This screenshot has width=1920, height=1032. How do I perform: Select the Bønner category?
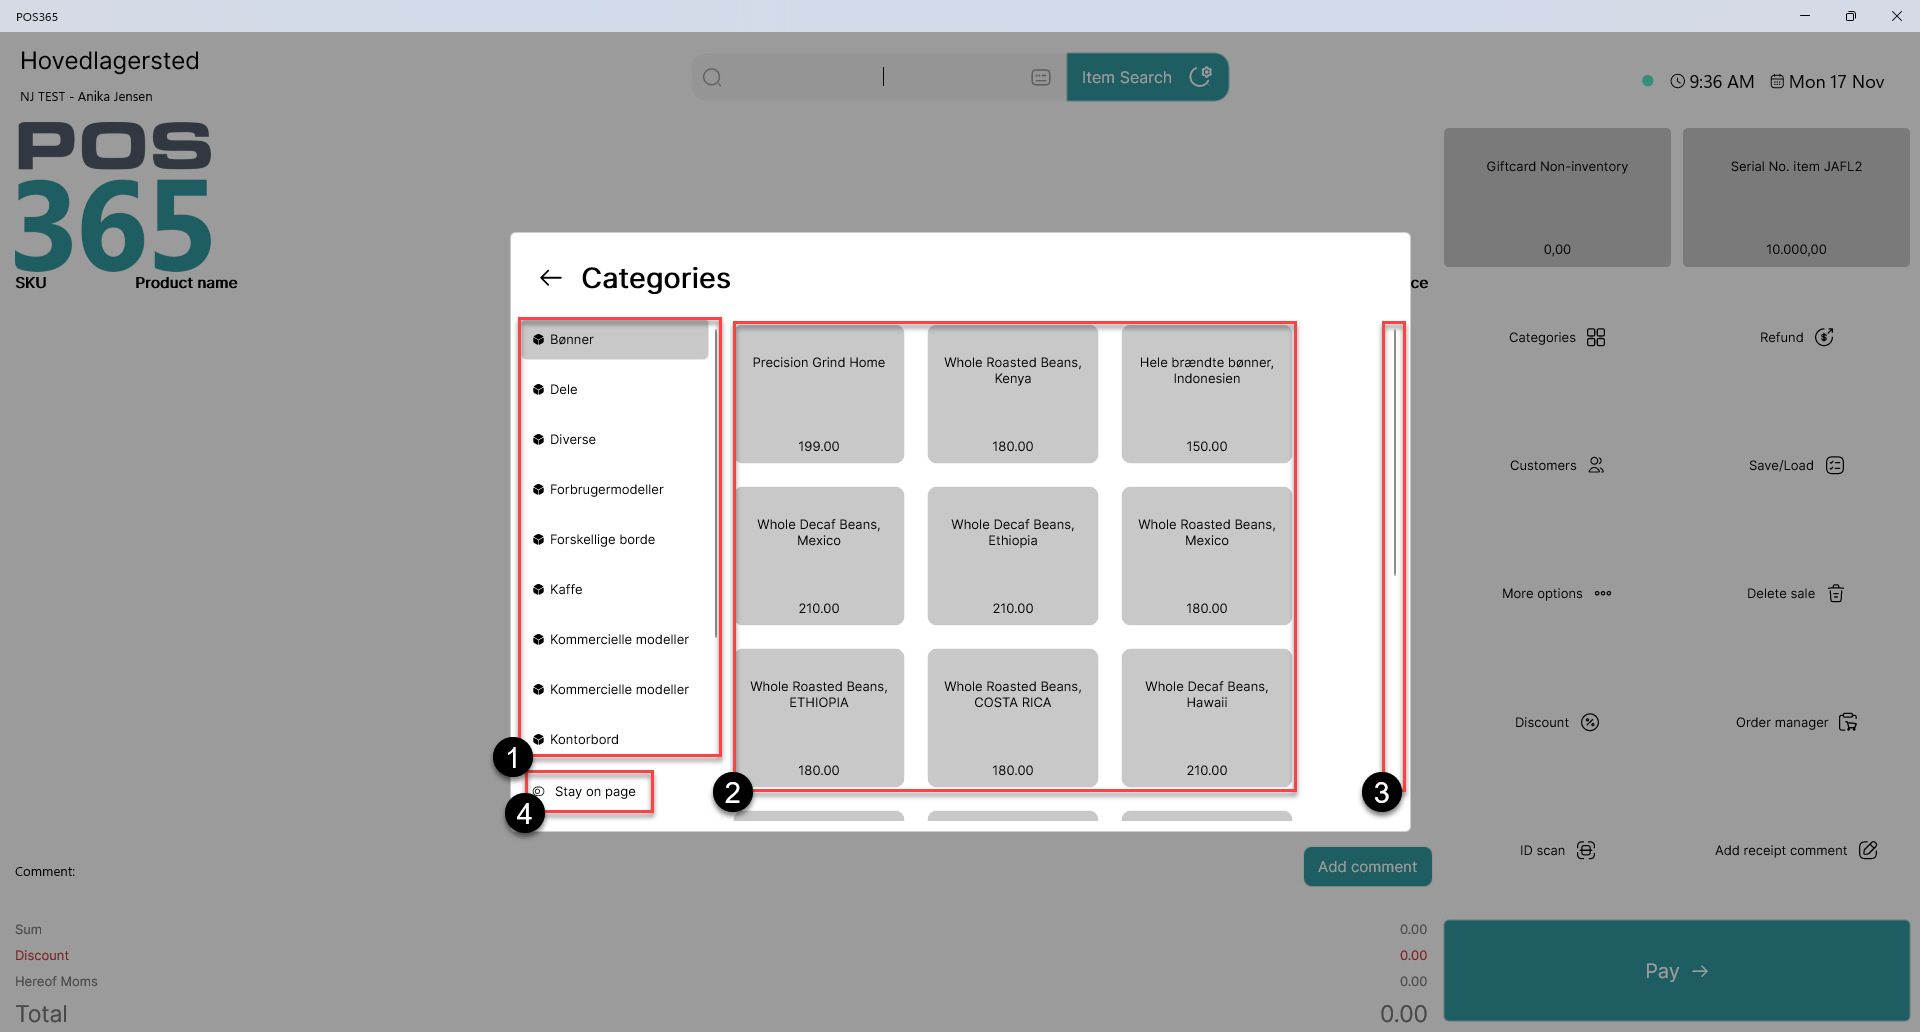(615, 339)
